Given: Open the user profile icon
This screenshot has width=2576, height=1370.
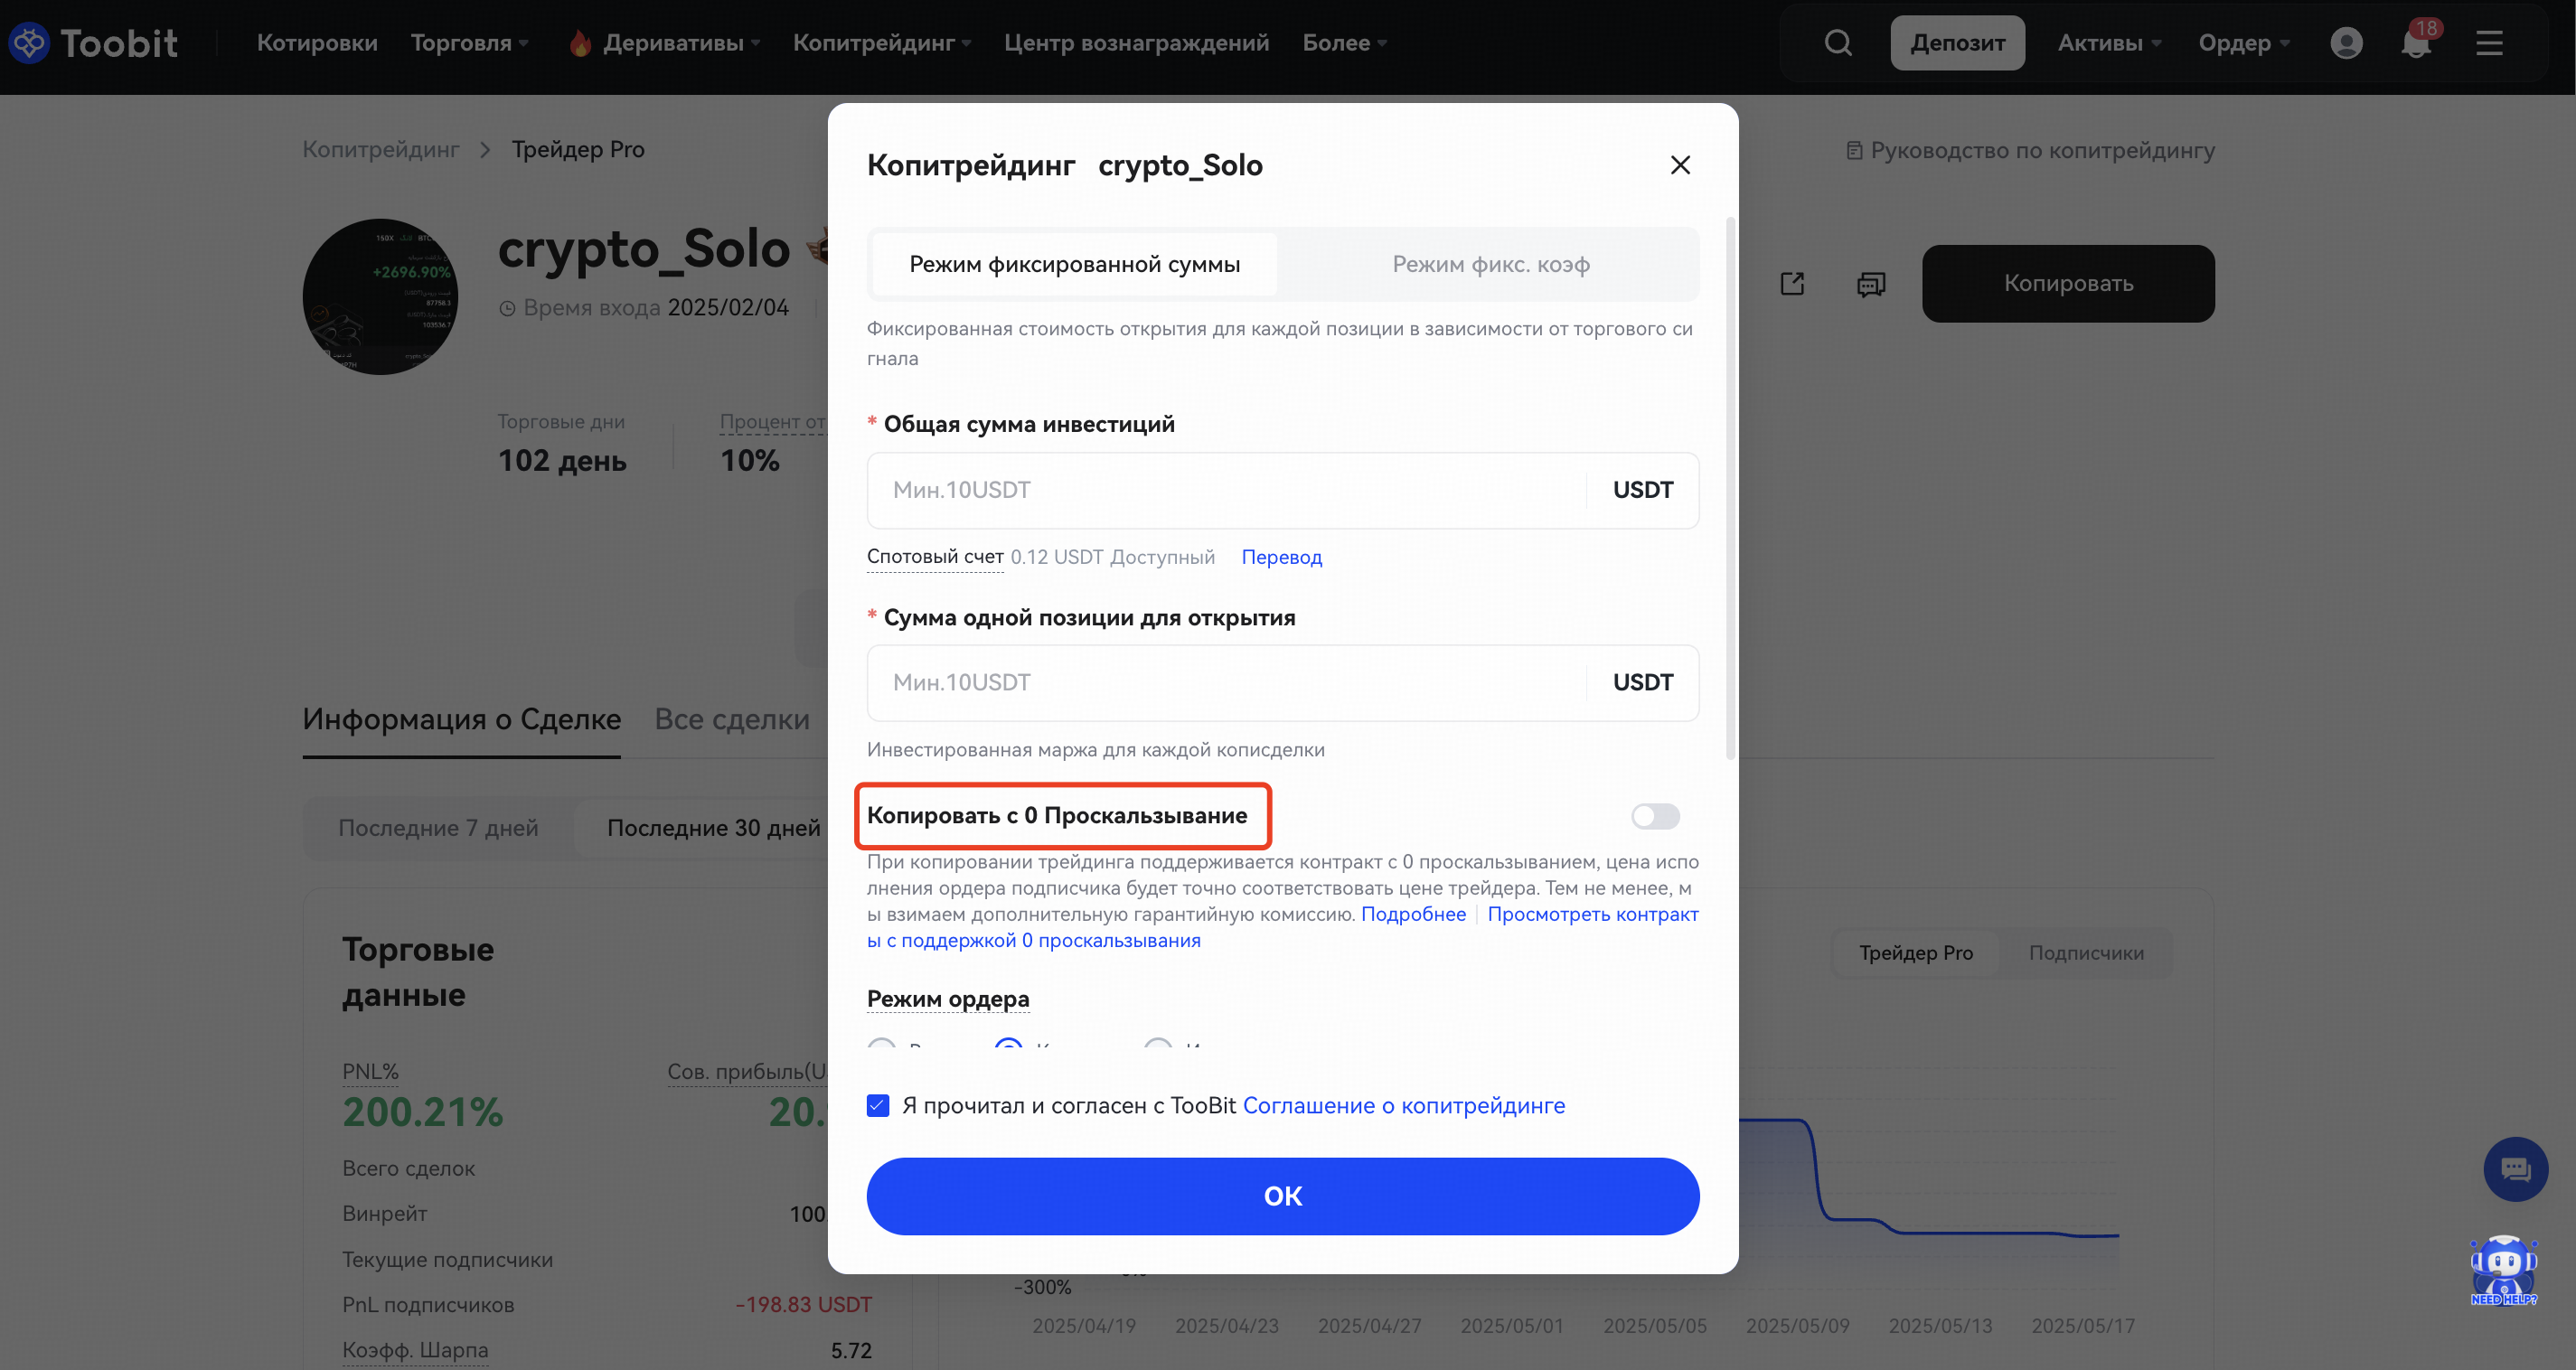Looking at the screenshot, I should 2346,43.
